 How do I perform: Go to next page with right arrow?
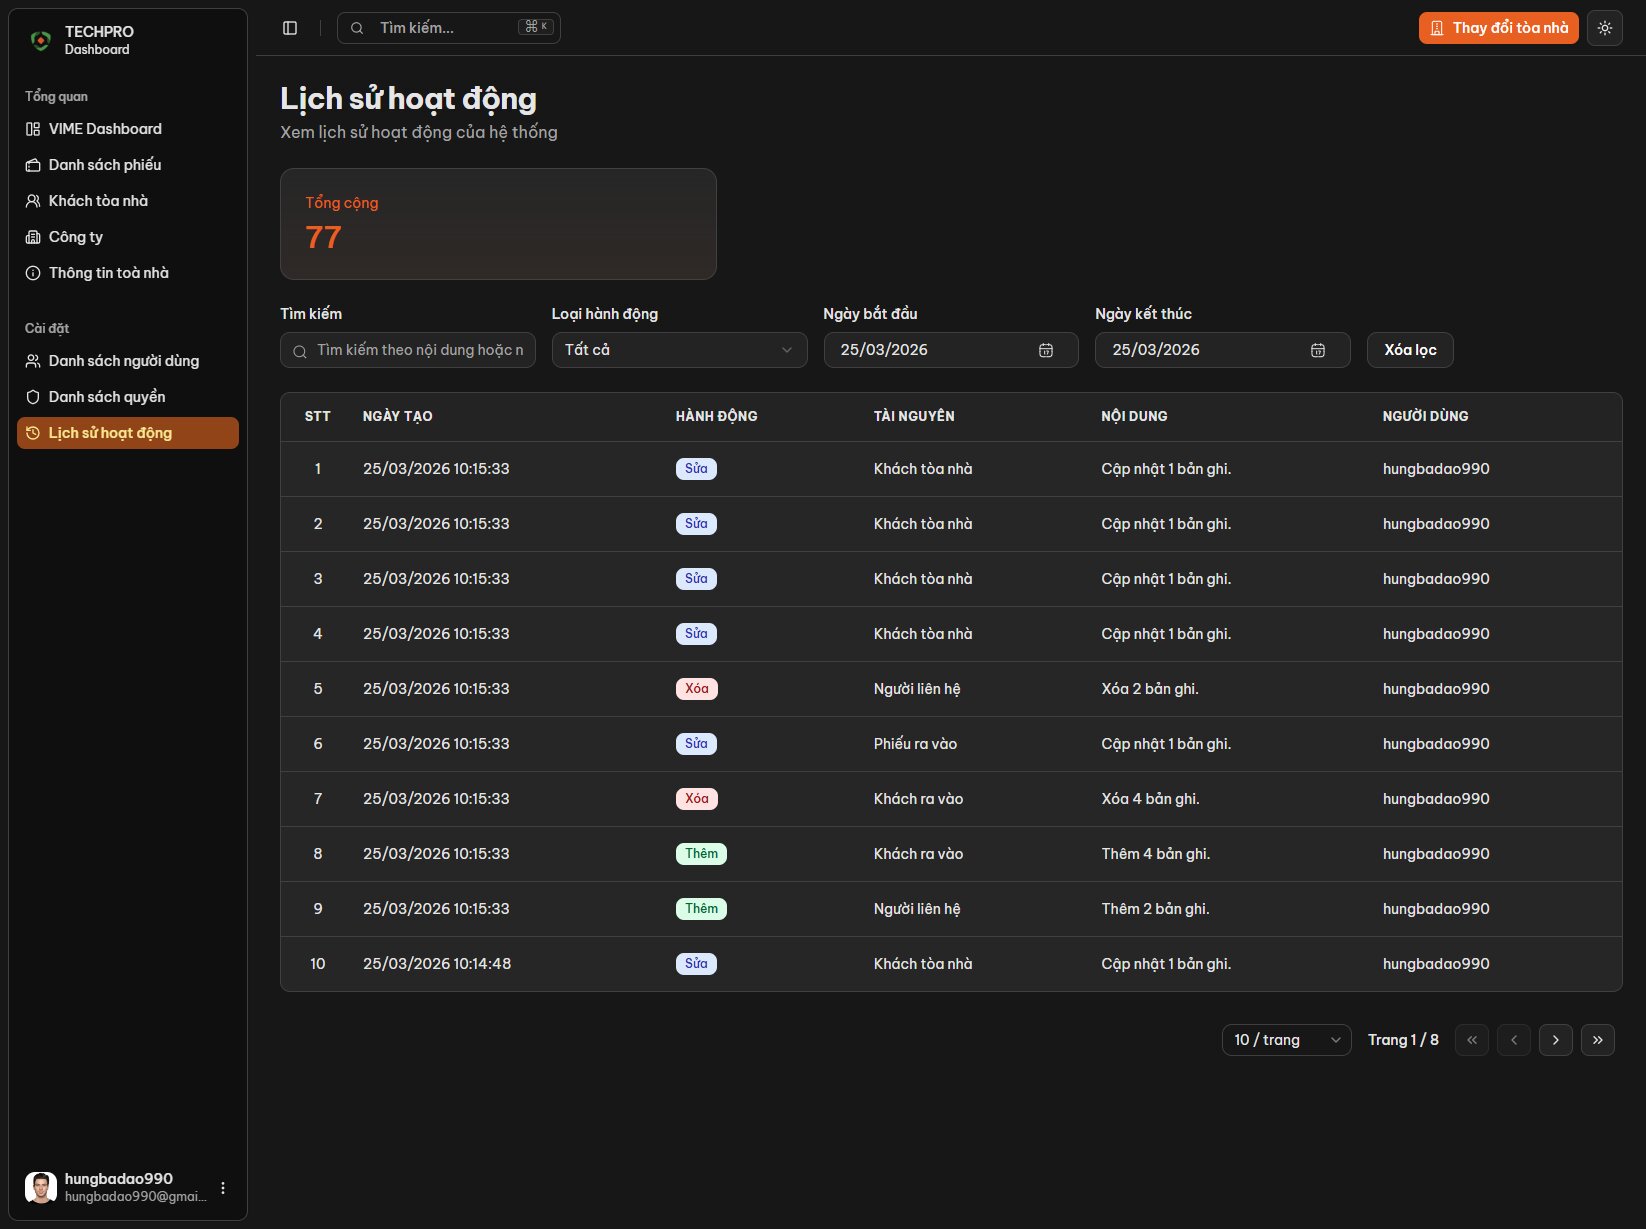pyautogui.click(x=1555, y=1039)
